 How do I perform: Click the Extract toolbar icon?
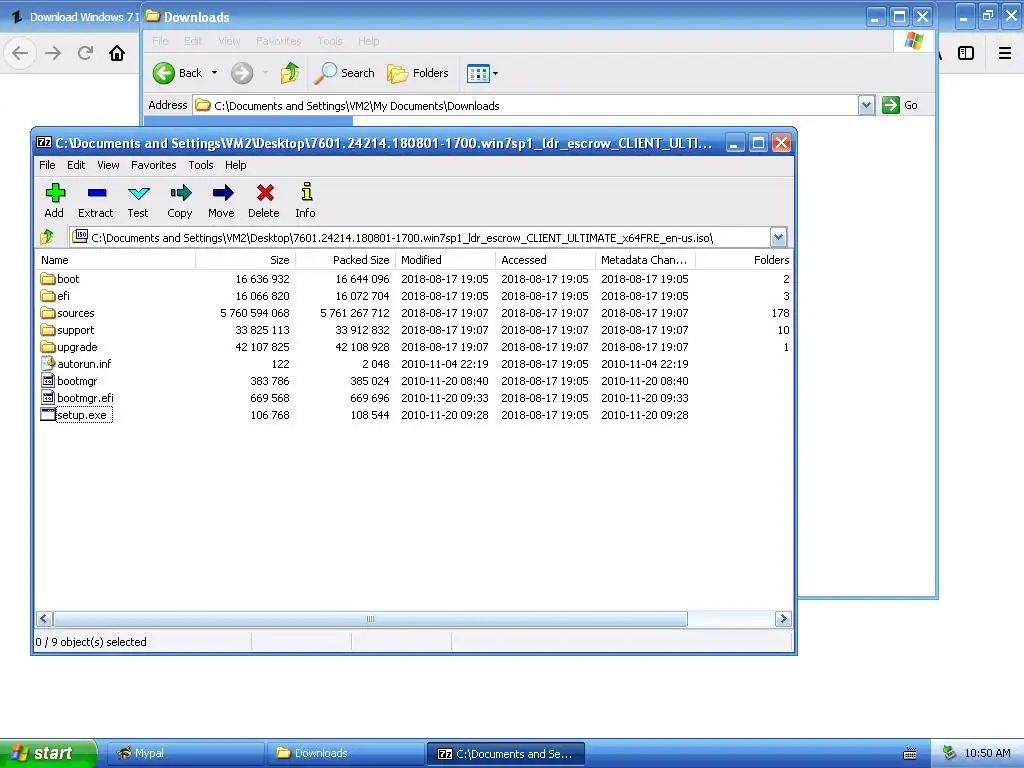click(97, 193)
